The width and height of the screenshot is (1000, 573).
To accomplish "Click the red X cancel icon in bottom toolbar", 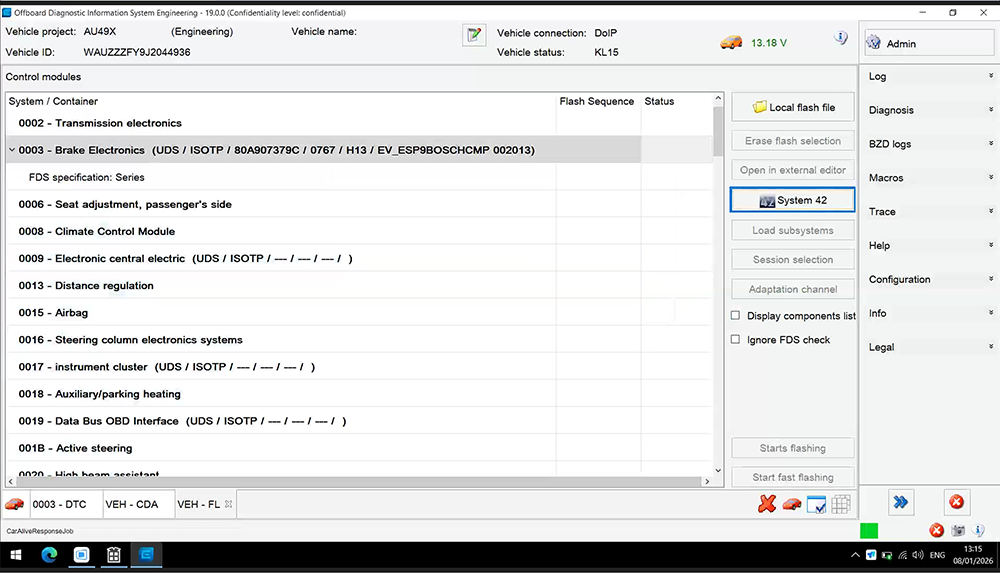I will pyautogui.click(x=767, y=504).
